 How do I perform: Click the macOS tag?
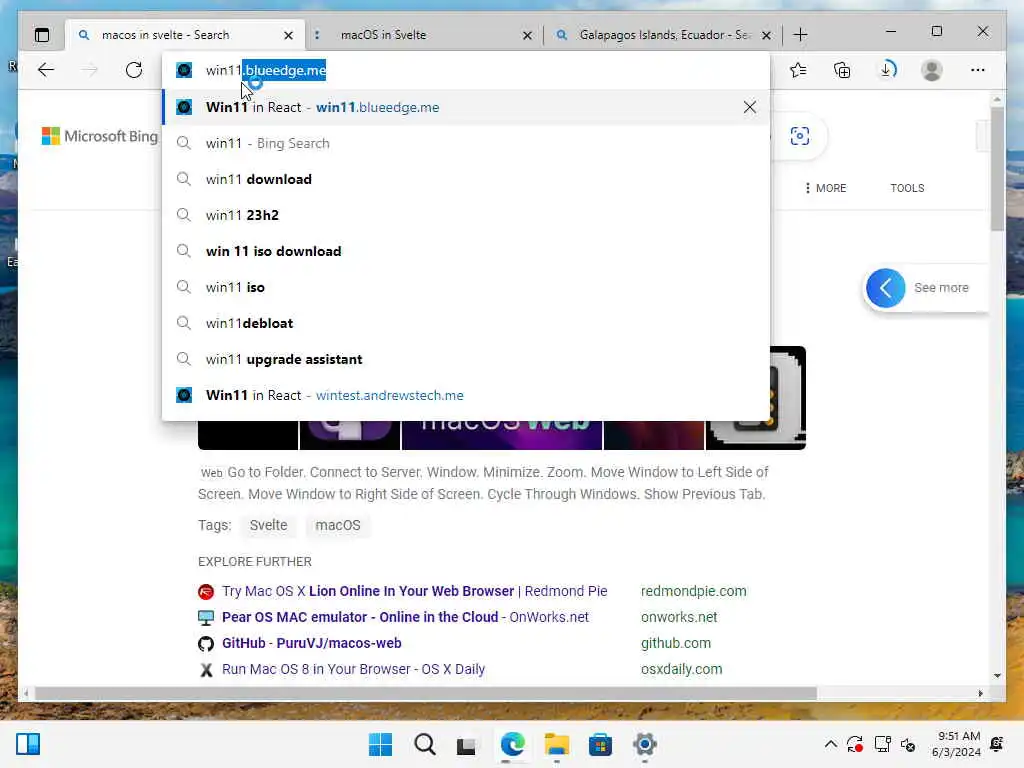tap(338, 525)
